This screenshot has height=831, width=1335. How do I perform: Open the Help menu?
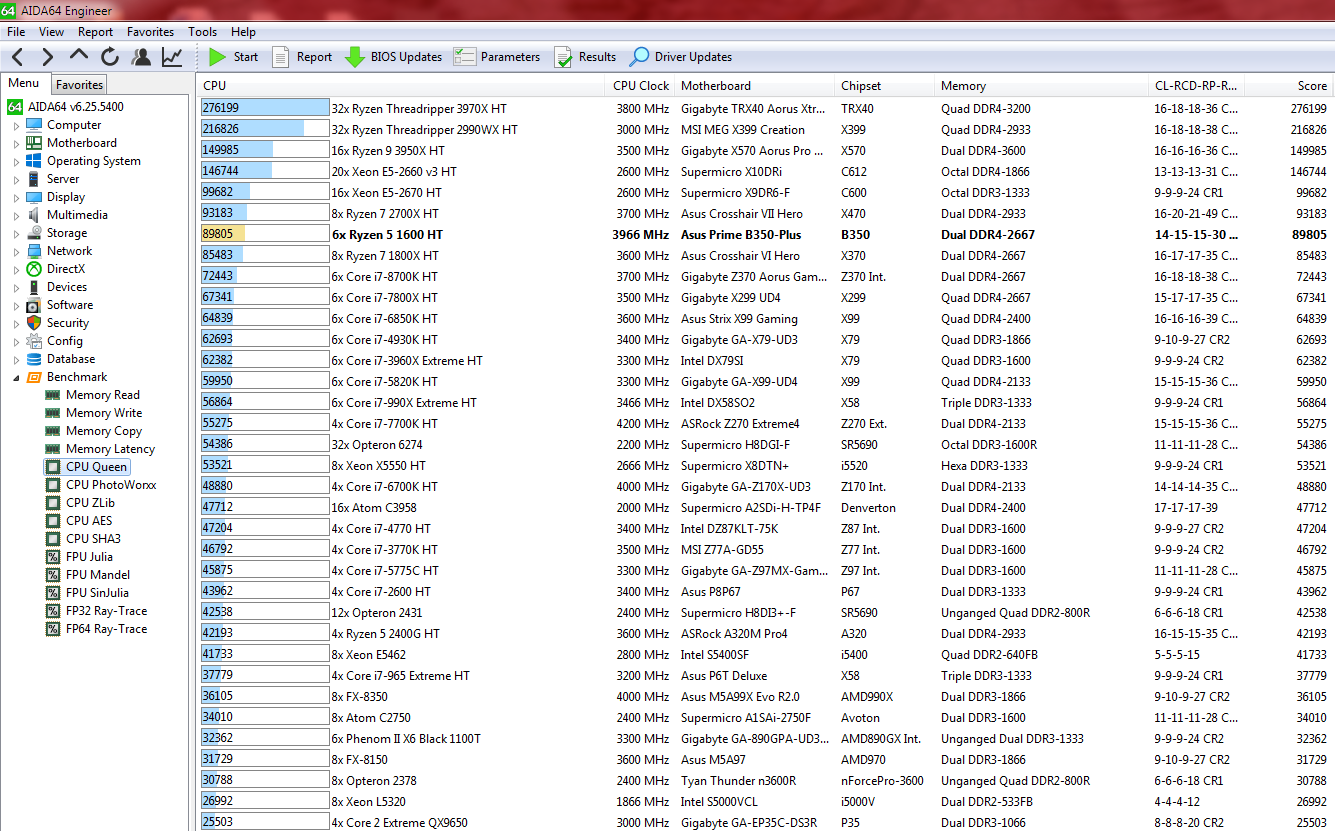pyautogui.click(x=243, y=32)
